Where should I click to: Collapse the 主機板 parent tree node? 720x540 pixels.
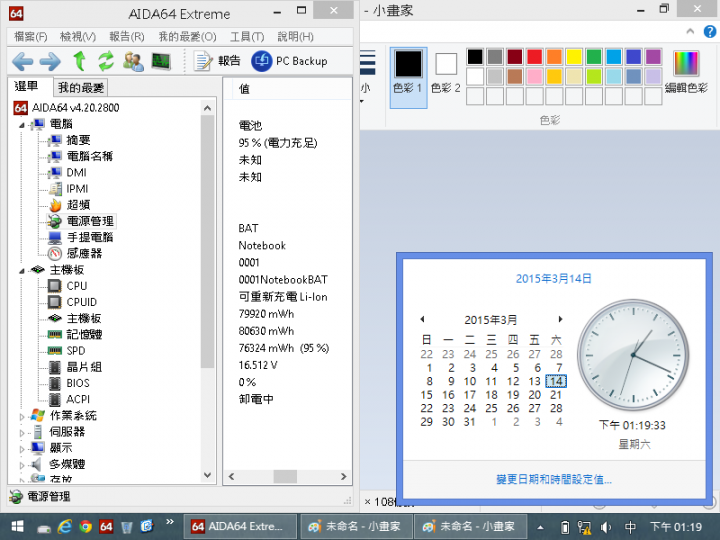click(22, 270)
